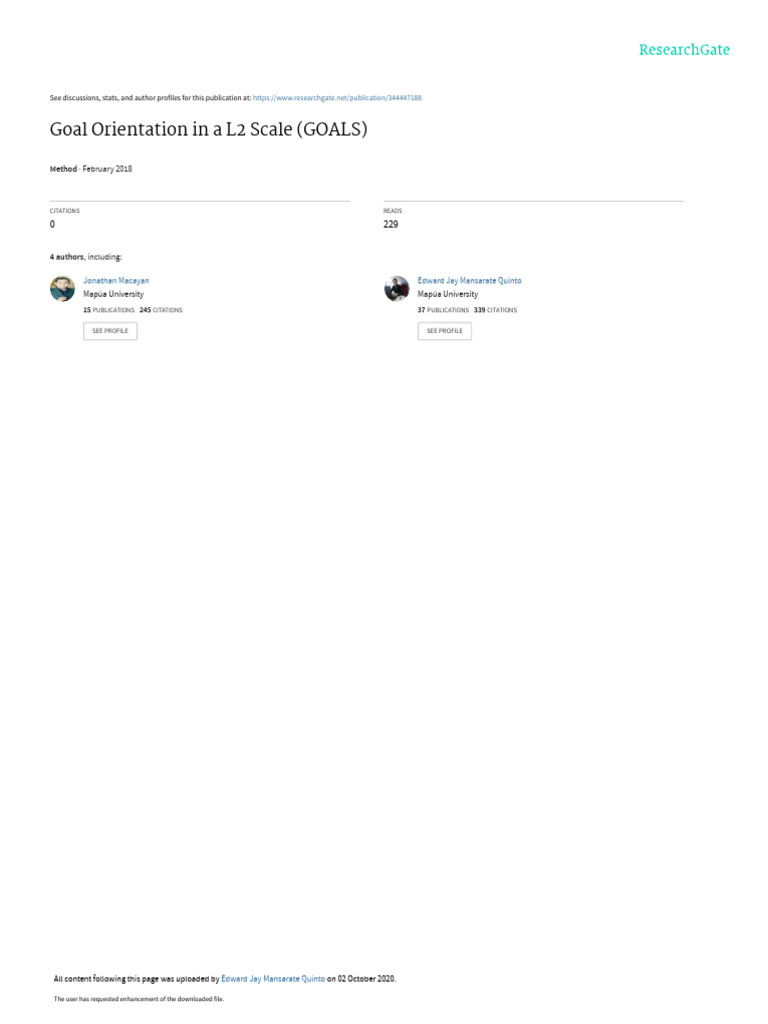Click the 4 authors, including text
The image size is (768, 1024).
86,257
